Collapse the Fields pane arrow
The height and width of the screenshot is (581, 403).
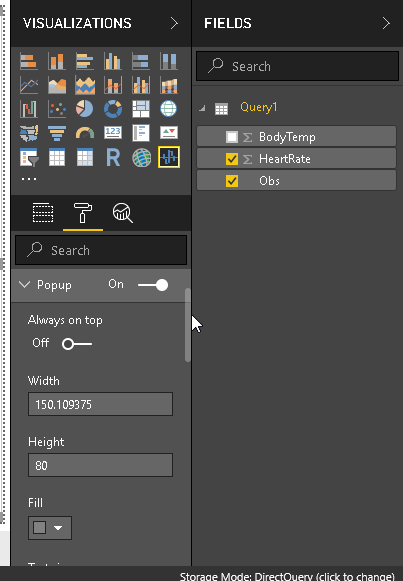click(386, 23)
